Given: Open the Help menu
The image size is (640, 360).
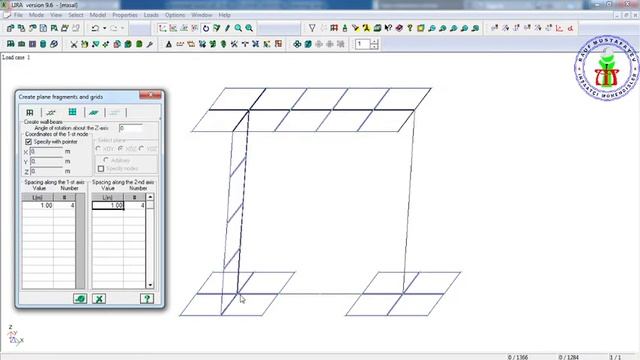Looking at the screenshot, I should 224,15.
